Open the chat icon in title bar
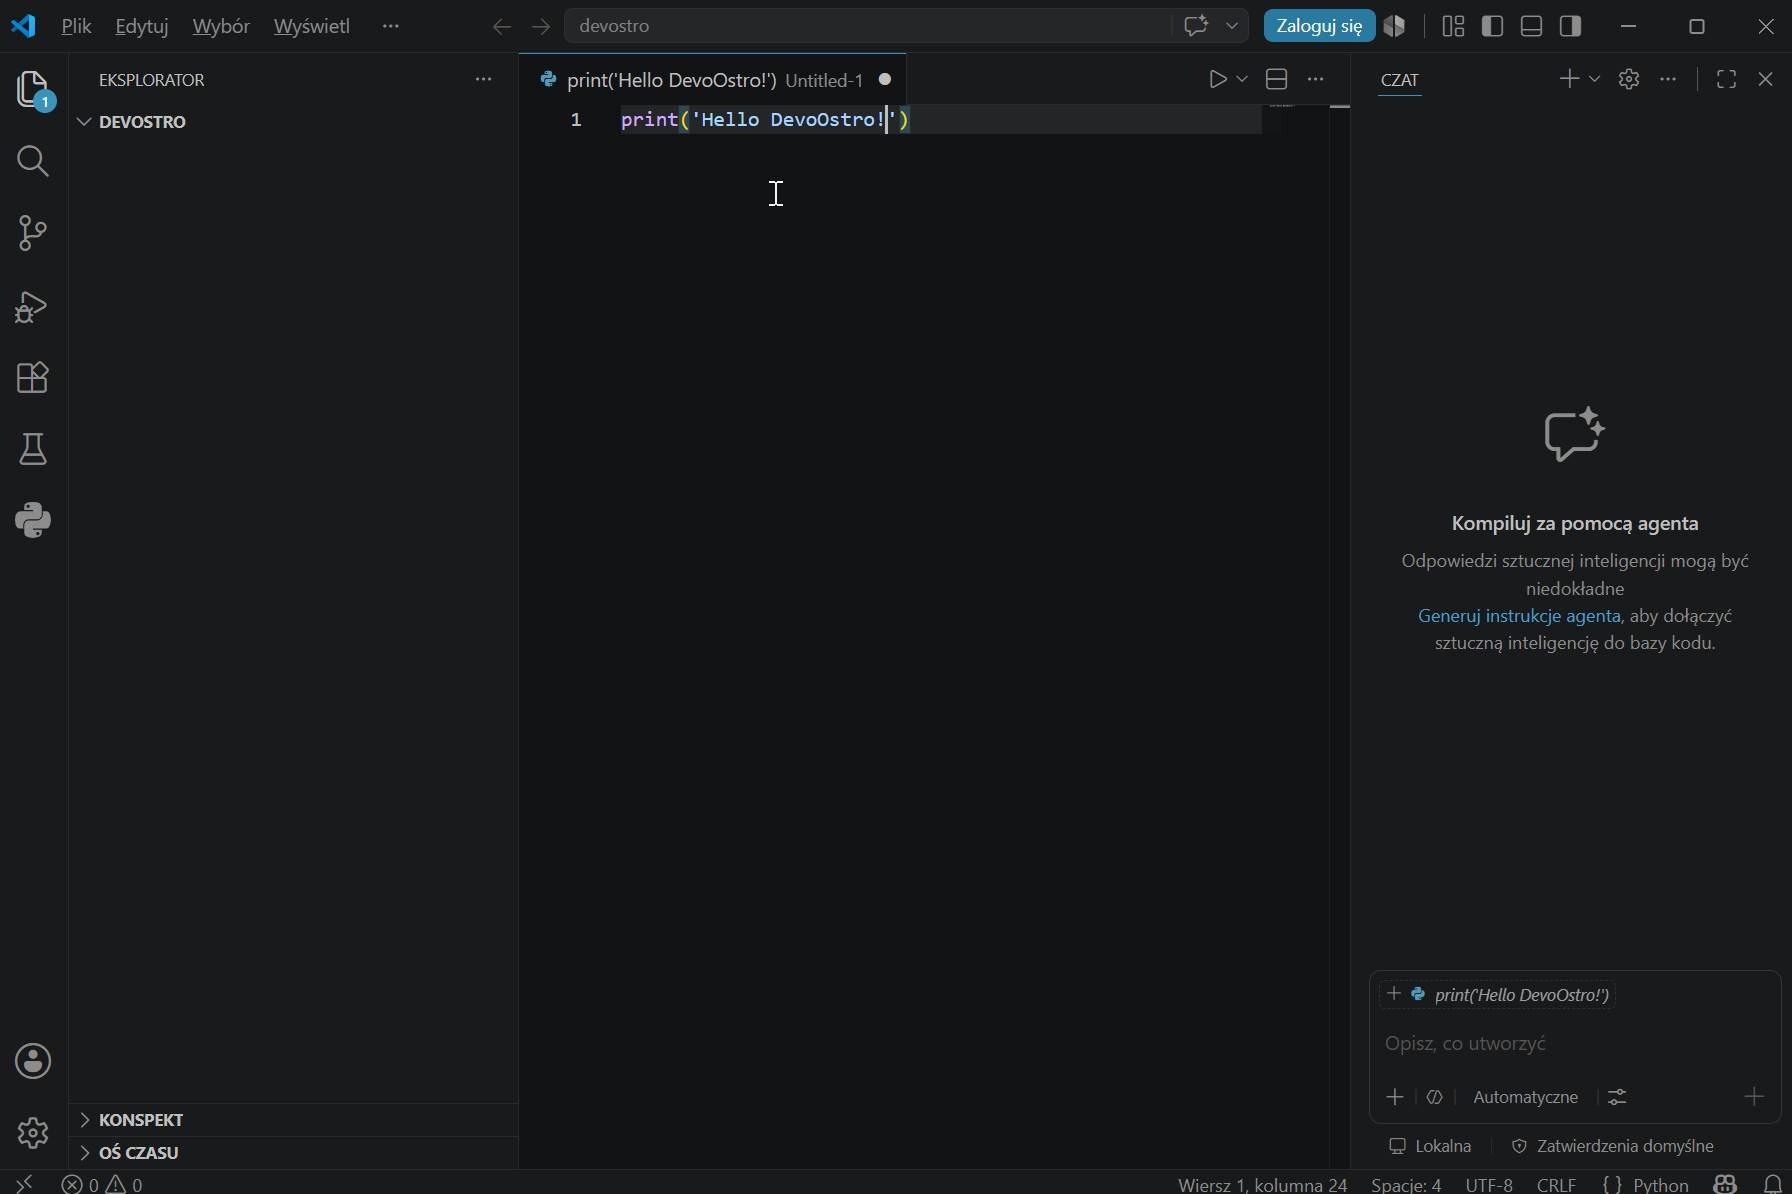Image resolution: width=1792 pixels, height=1194 pixels. point(1196,26)
